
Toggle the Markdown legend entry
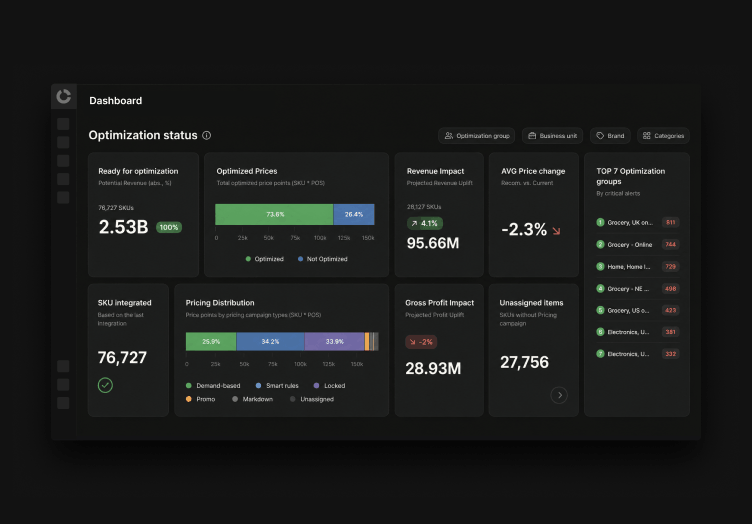tap(252, 399)
